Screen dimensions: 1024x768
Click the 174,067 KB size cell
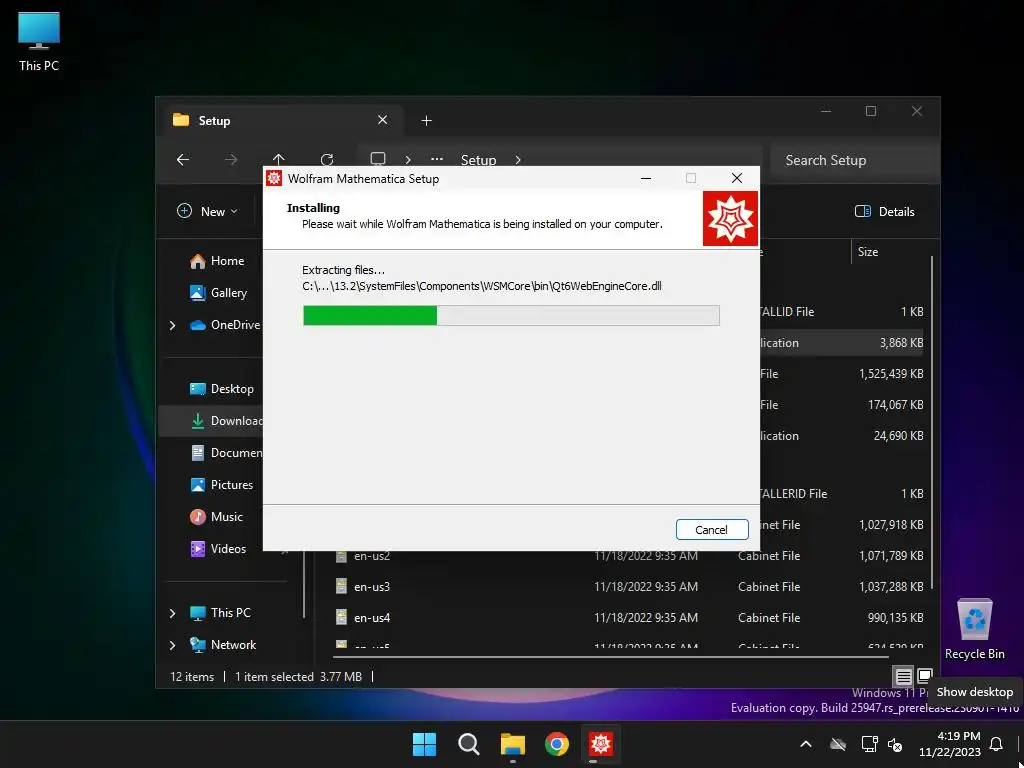click(x=895, y=405)
